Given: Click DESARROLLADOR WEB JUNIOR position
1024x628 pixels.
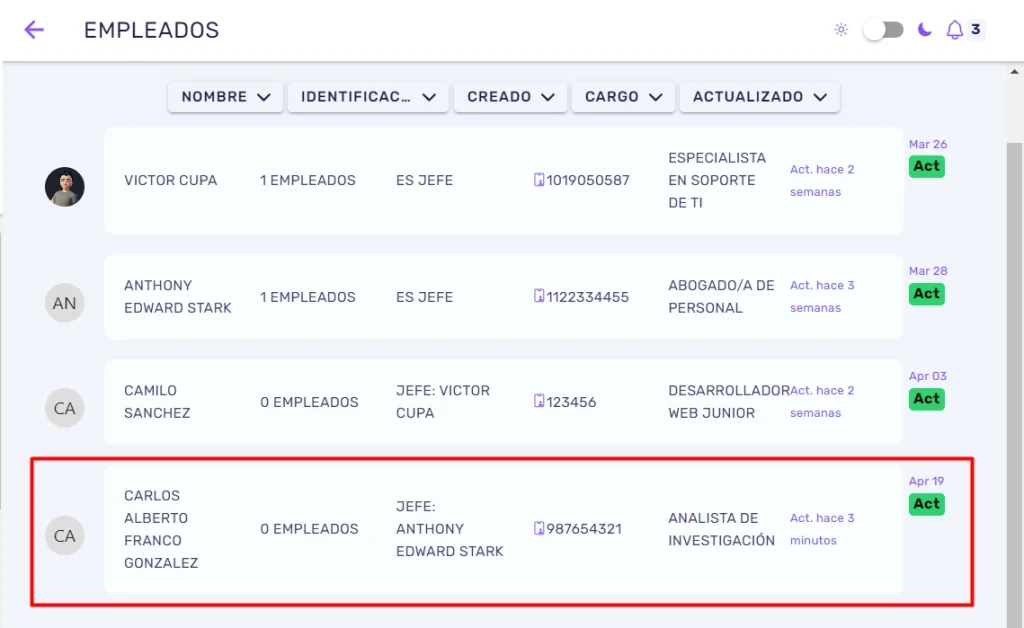Looking at the screenshot, I should (x=729, y=401).
